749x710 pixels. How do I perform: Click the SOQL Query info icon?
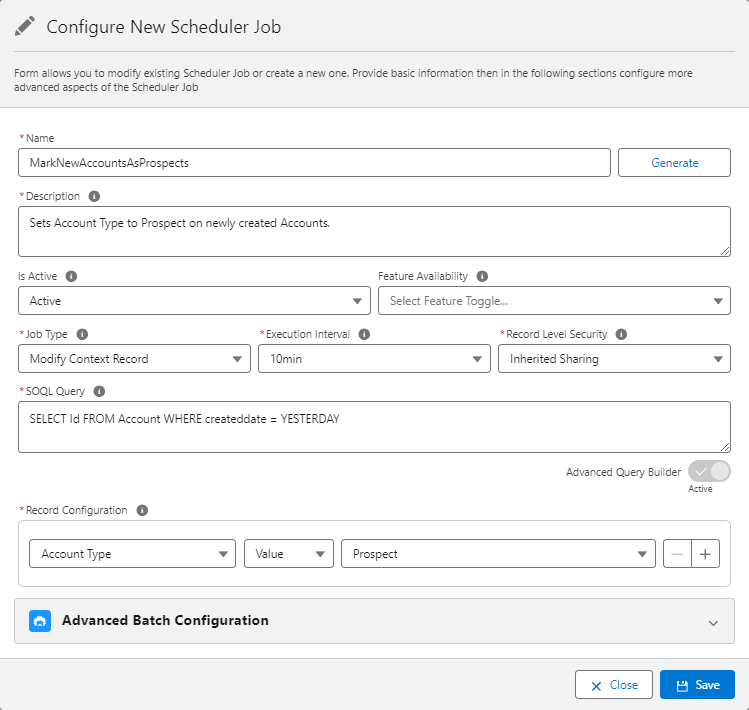pos(99,391)
